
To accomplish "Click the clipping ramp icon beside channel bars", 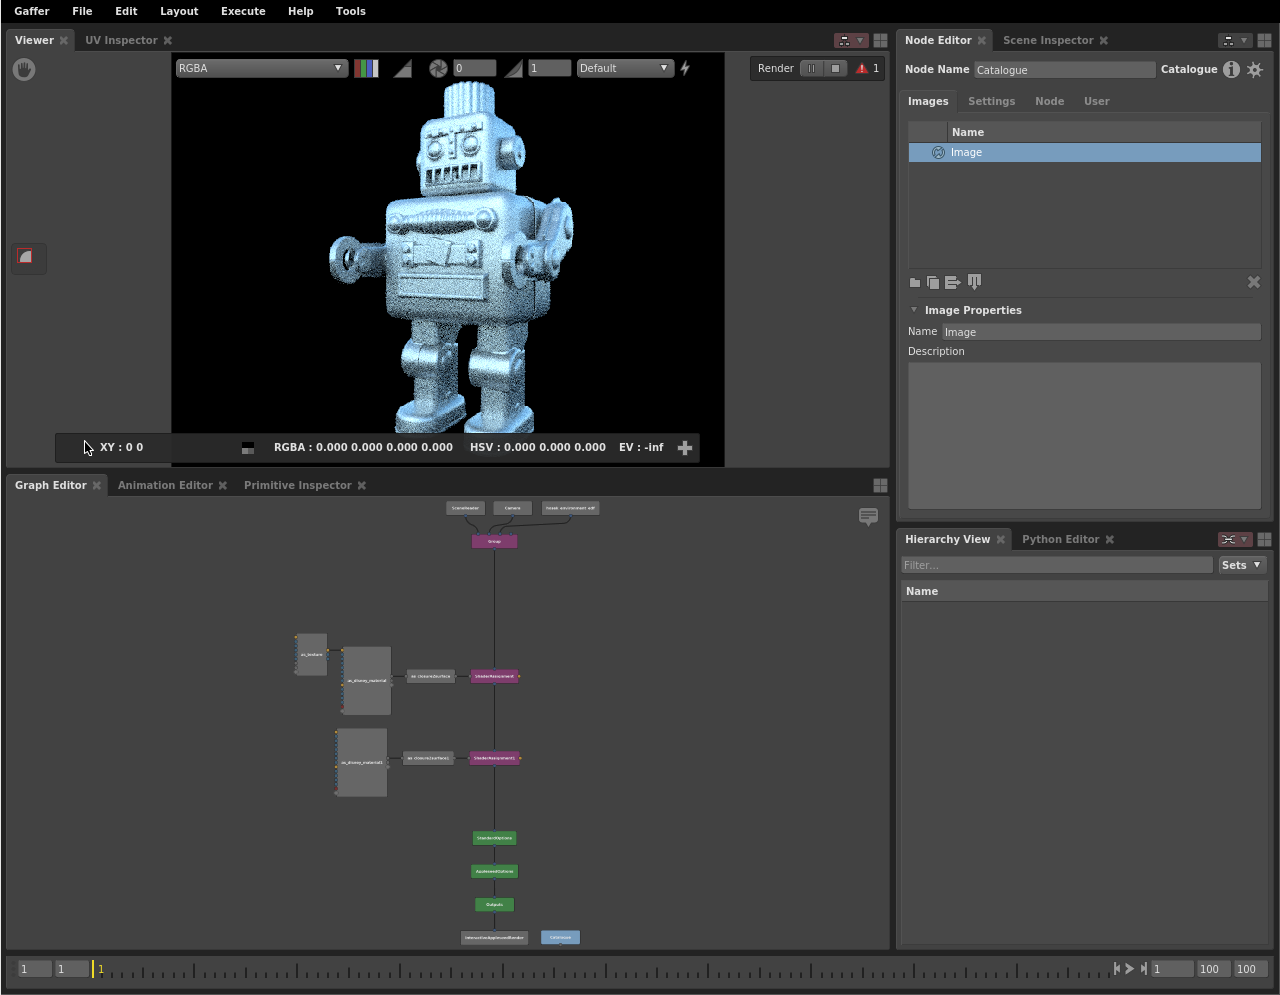I will pyautogui.click(x=402, y=68).
